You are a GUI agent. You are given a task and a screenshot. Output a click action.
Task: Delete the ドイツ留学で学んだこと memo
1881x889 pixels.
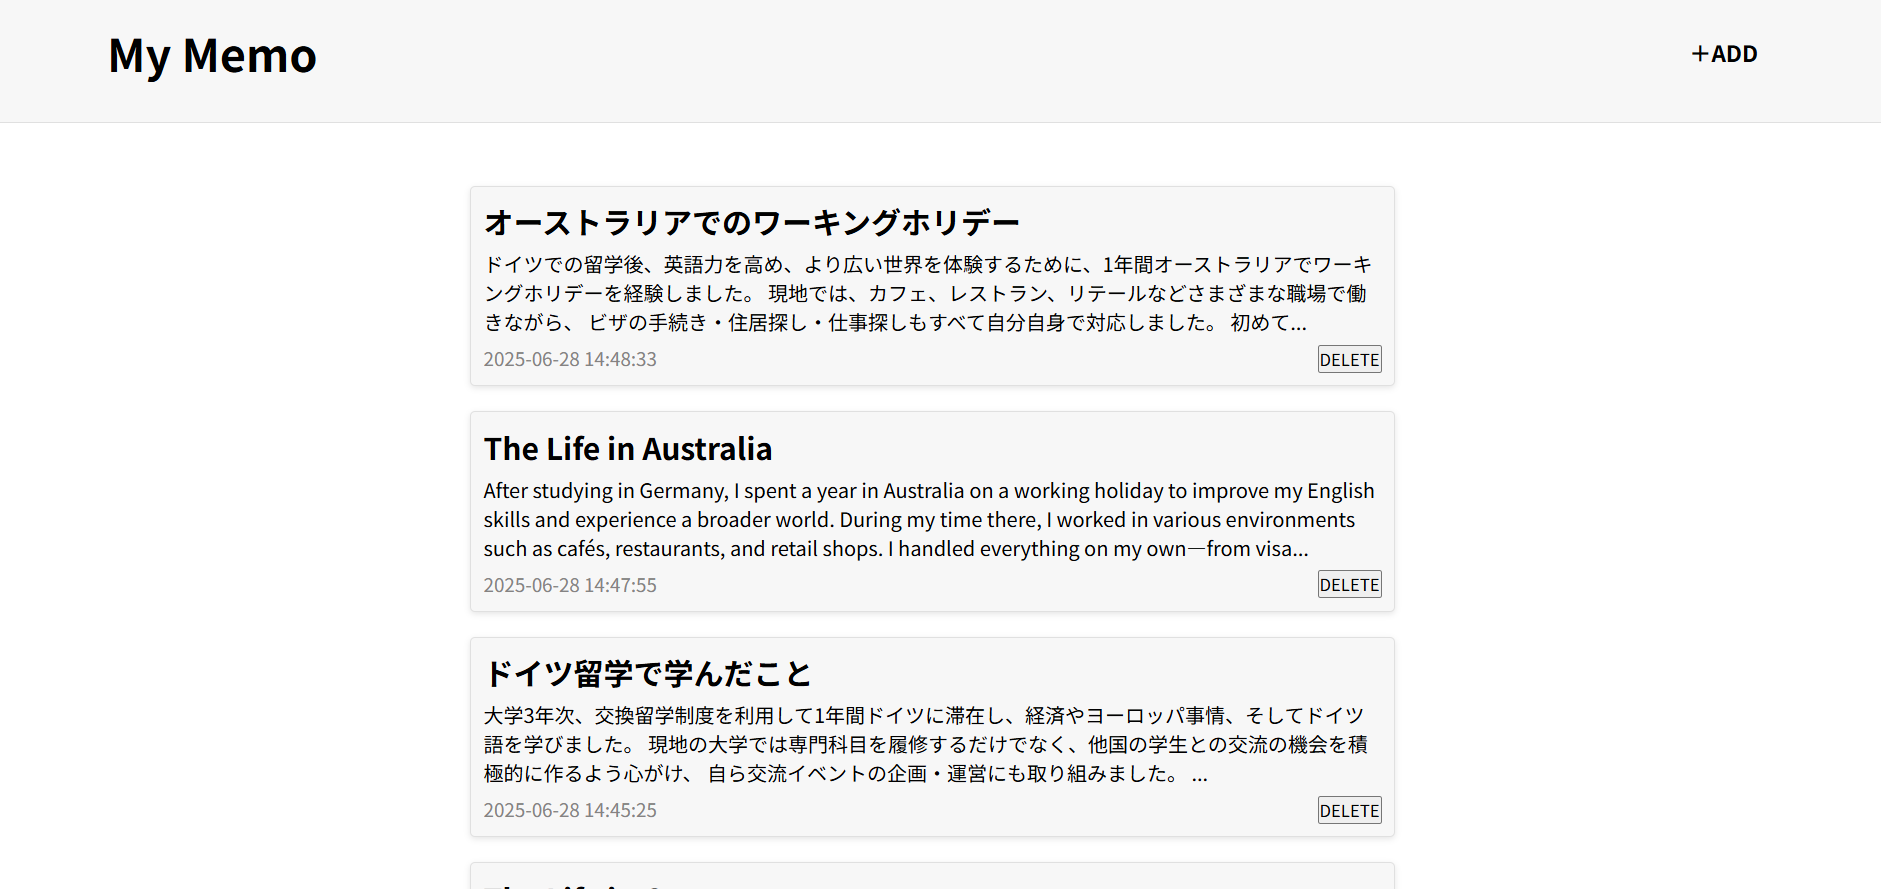point(1348,811)
